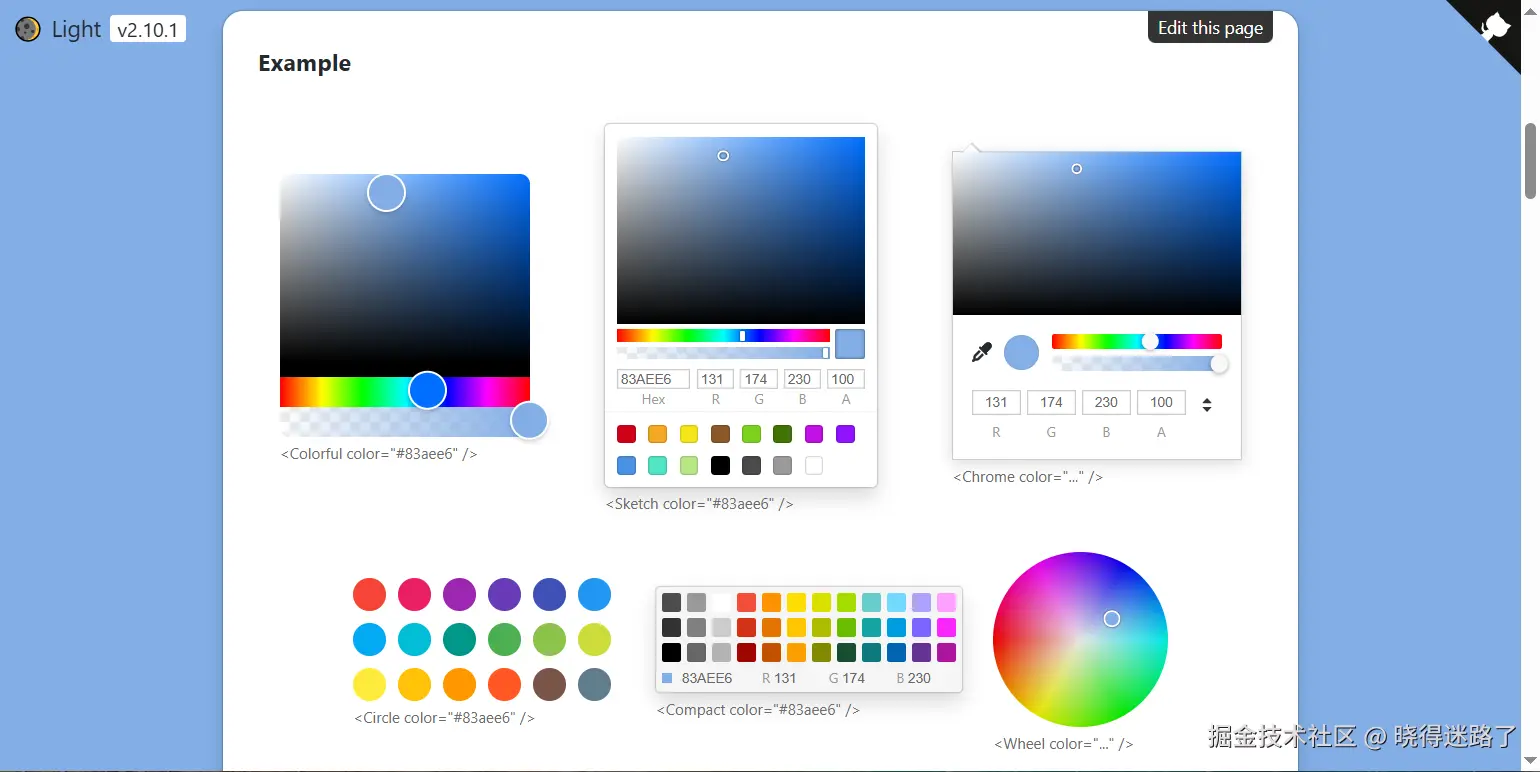Pick the white swatch in Compact picker
The image size is (1540, 772).
pos(721,602)
